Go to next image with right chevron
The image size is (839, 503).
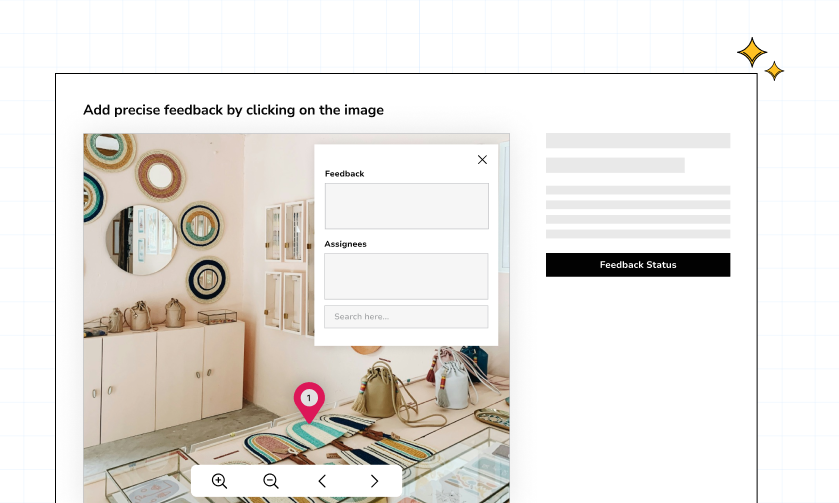pos(374,481)
